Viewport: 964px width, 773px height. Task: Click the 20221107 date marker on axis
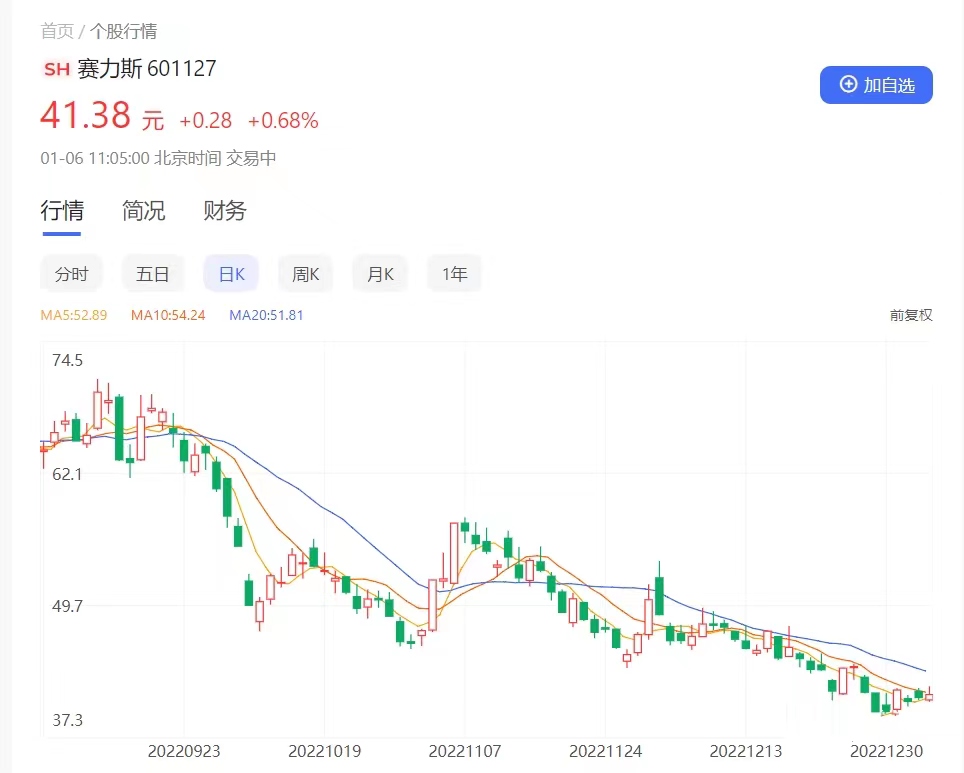[x=465, y=750]
